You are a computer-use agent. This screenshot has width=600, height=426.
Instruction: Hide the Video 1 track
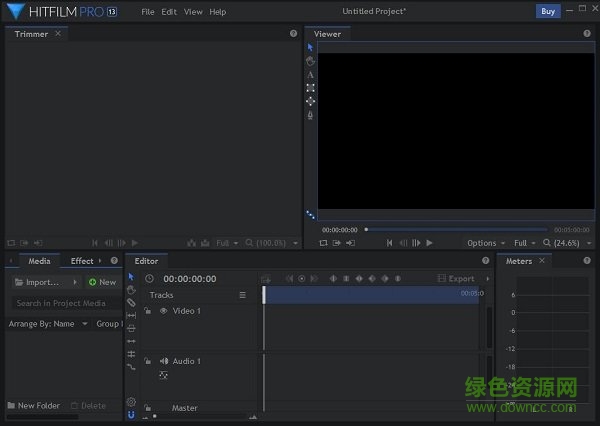tap(163, 311)
